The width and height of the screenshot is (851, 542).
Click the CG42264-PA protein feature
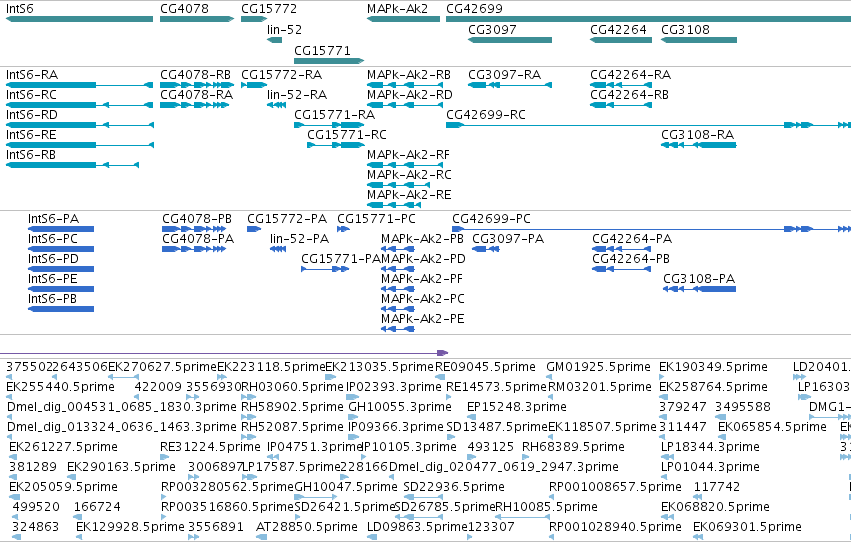621,249
